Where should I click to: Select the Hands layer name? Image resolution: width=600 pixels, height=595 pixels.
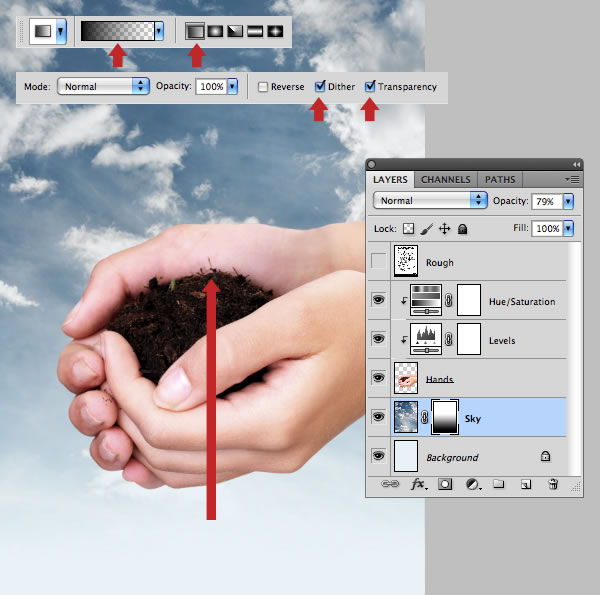point(440,379)
